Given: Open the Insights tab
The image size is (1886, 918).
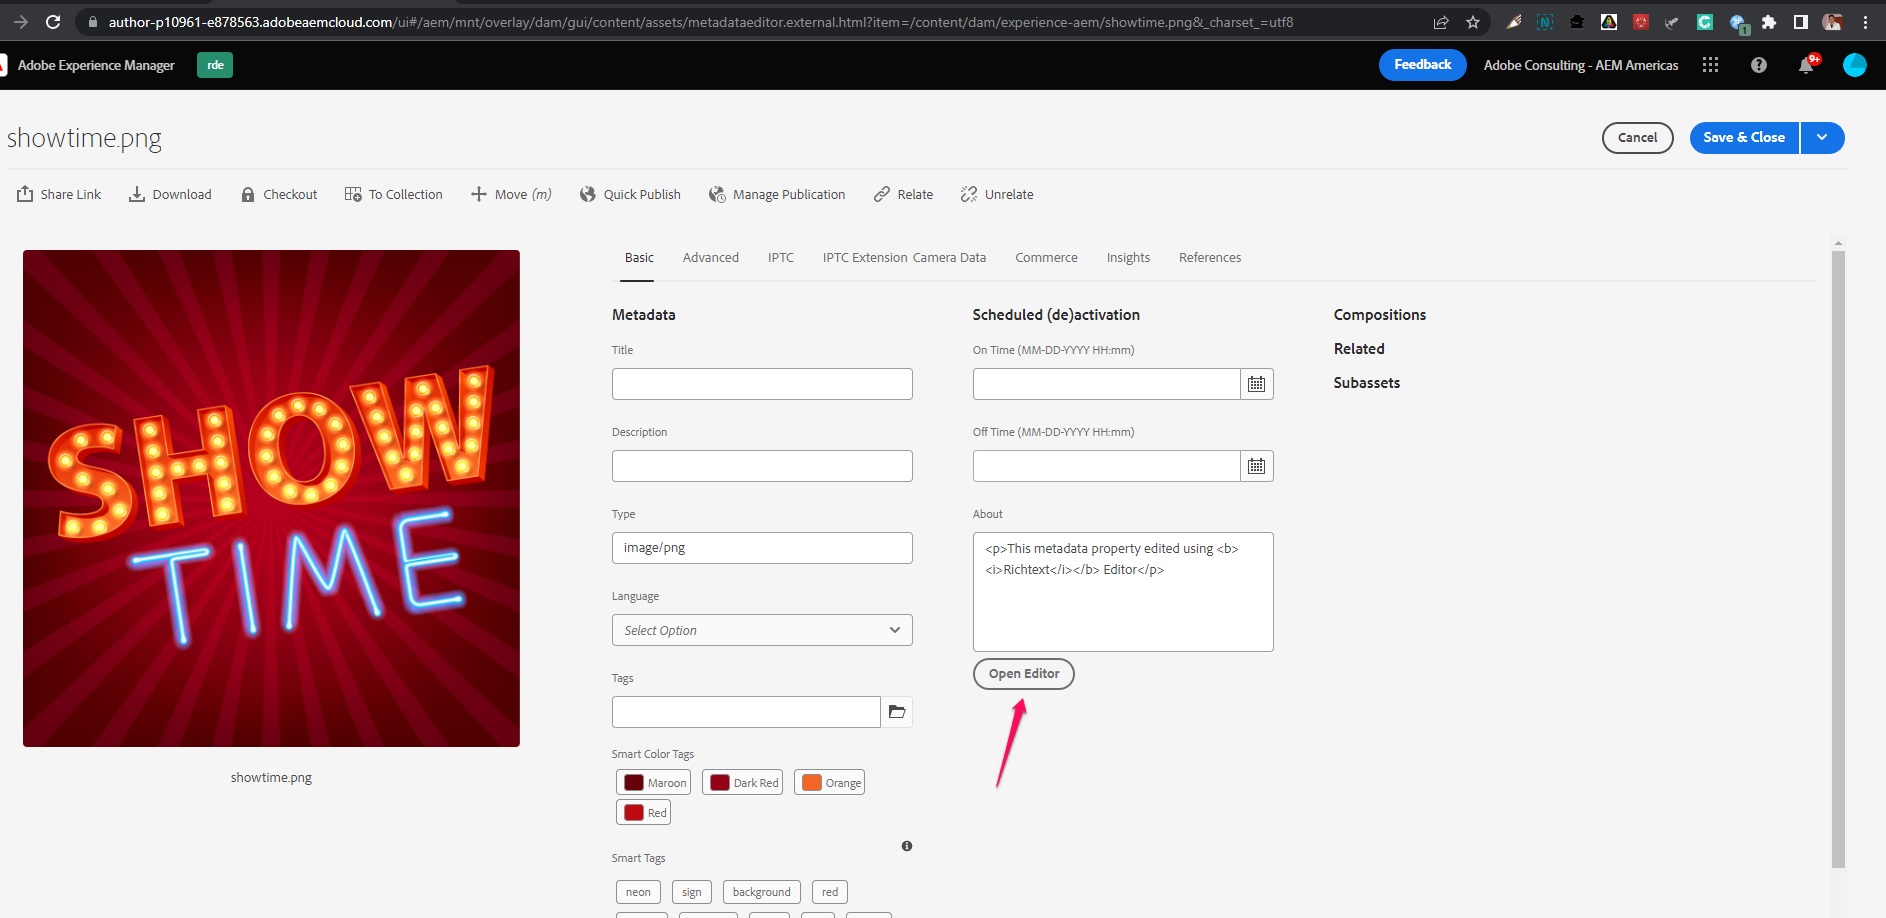Looking at the screenshot, I should click(1128, 258).
